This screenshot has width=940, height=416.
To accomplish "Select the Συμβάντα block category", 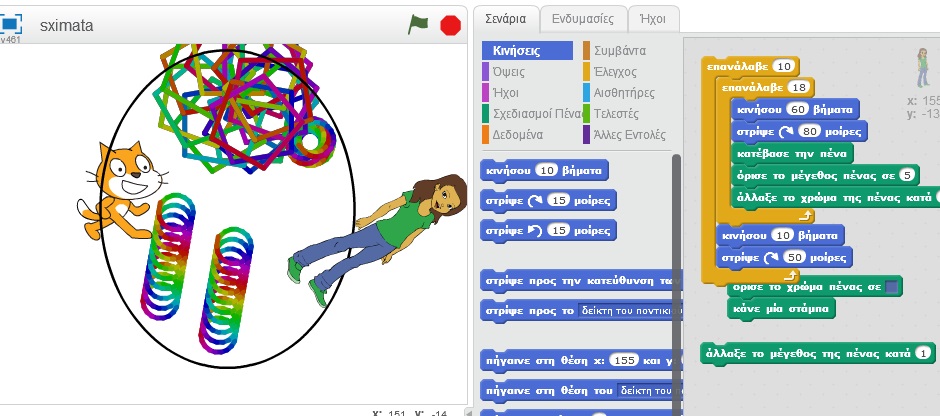I will tap(619, 50).
